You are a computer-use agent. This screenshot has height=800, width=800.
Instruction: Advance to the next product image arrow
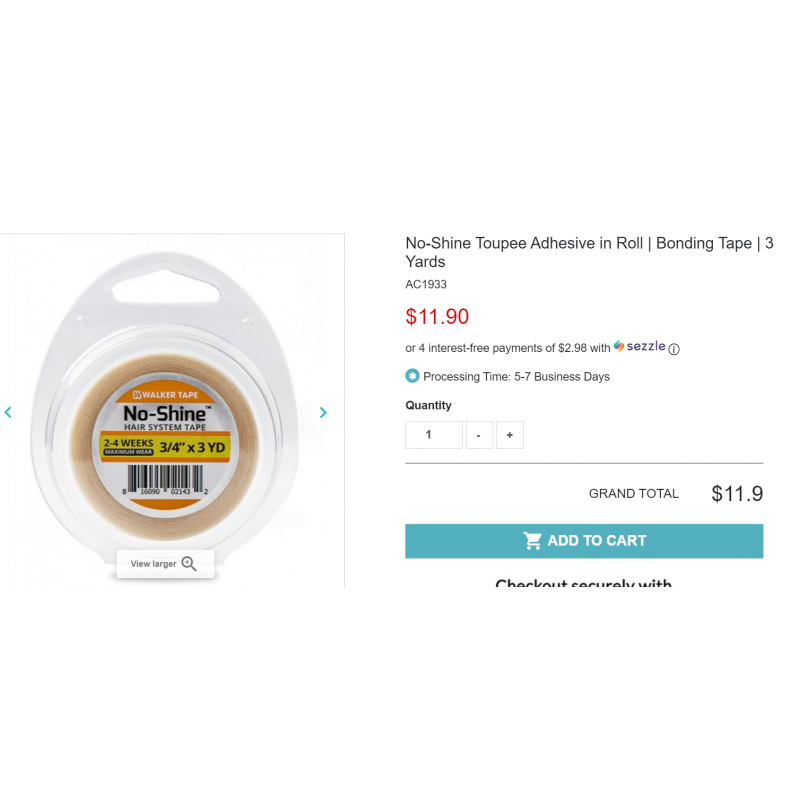click(323, 412)
